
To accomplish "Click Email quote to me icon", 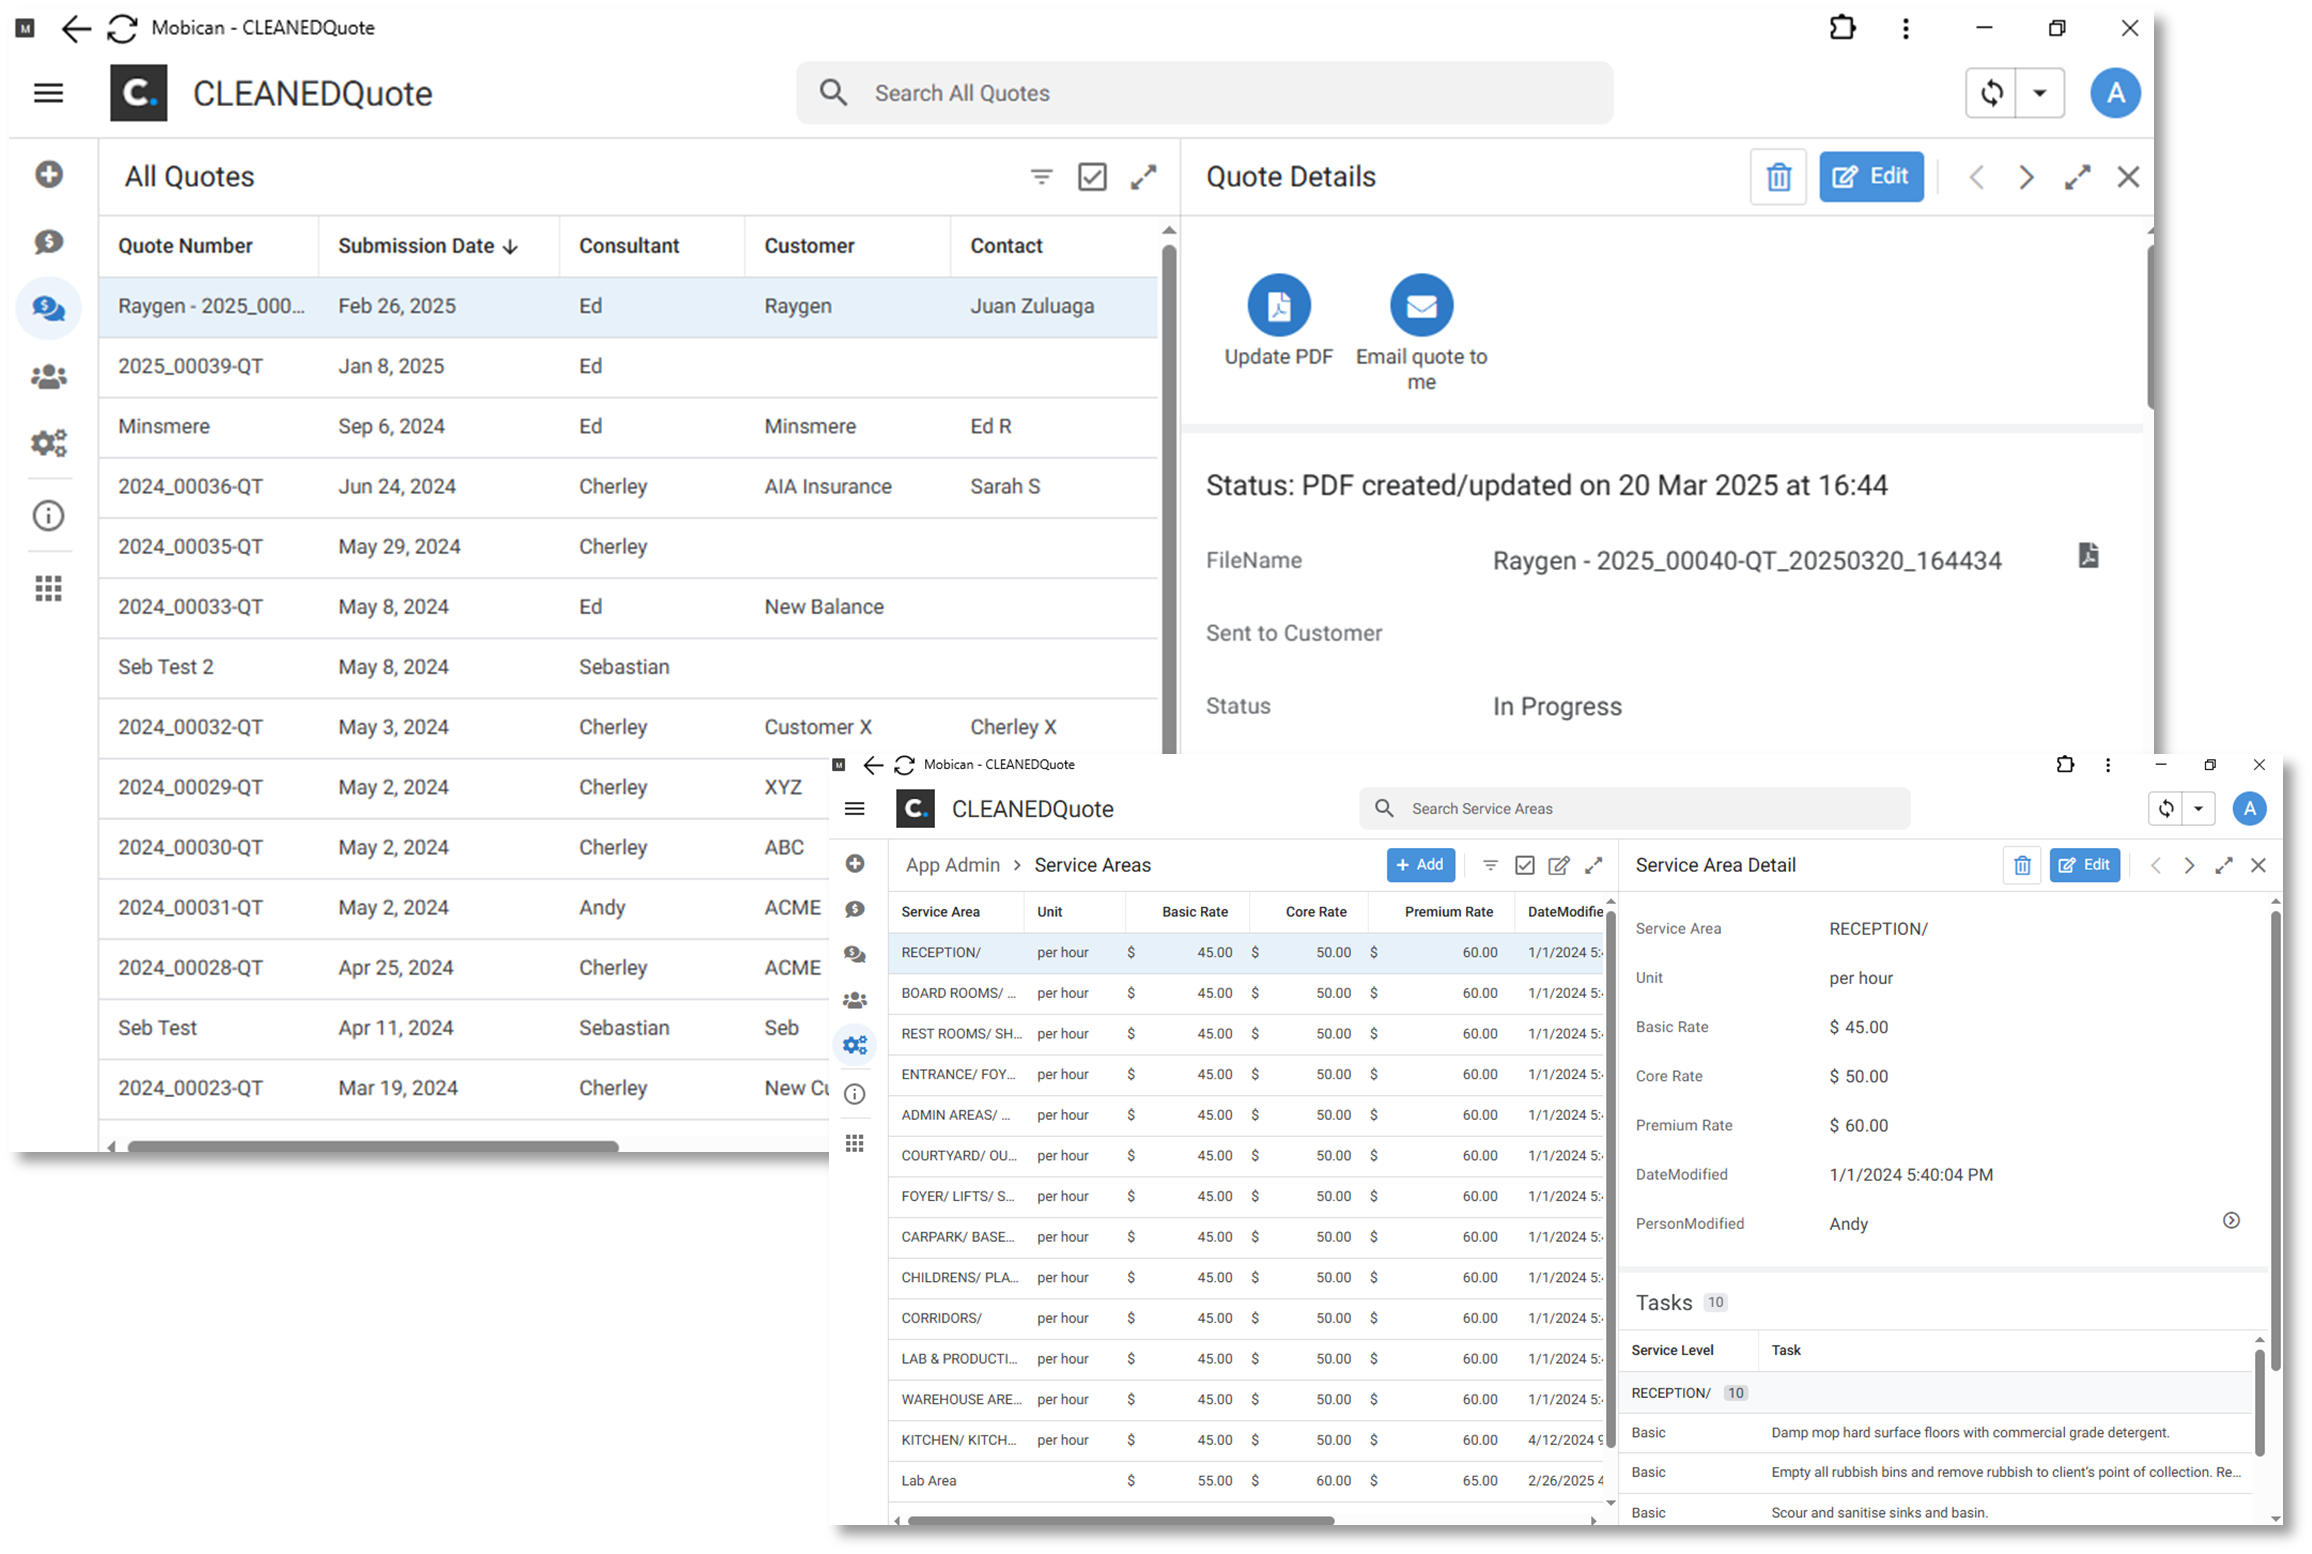I will [1420, 305].
